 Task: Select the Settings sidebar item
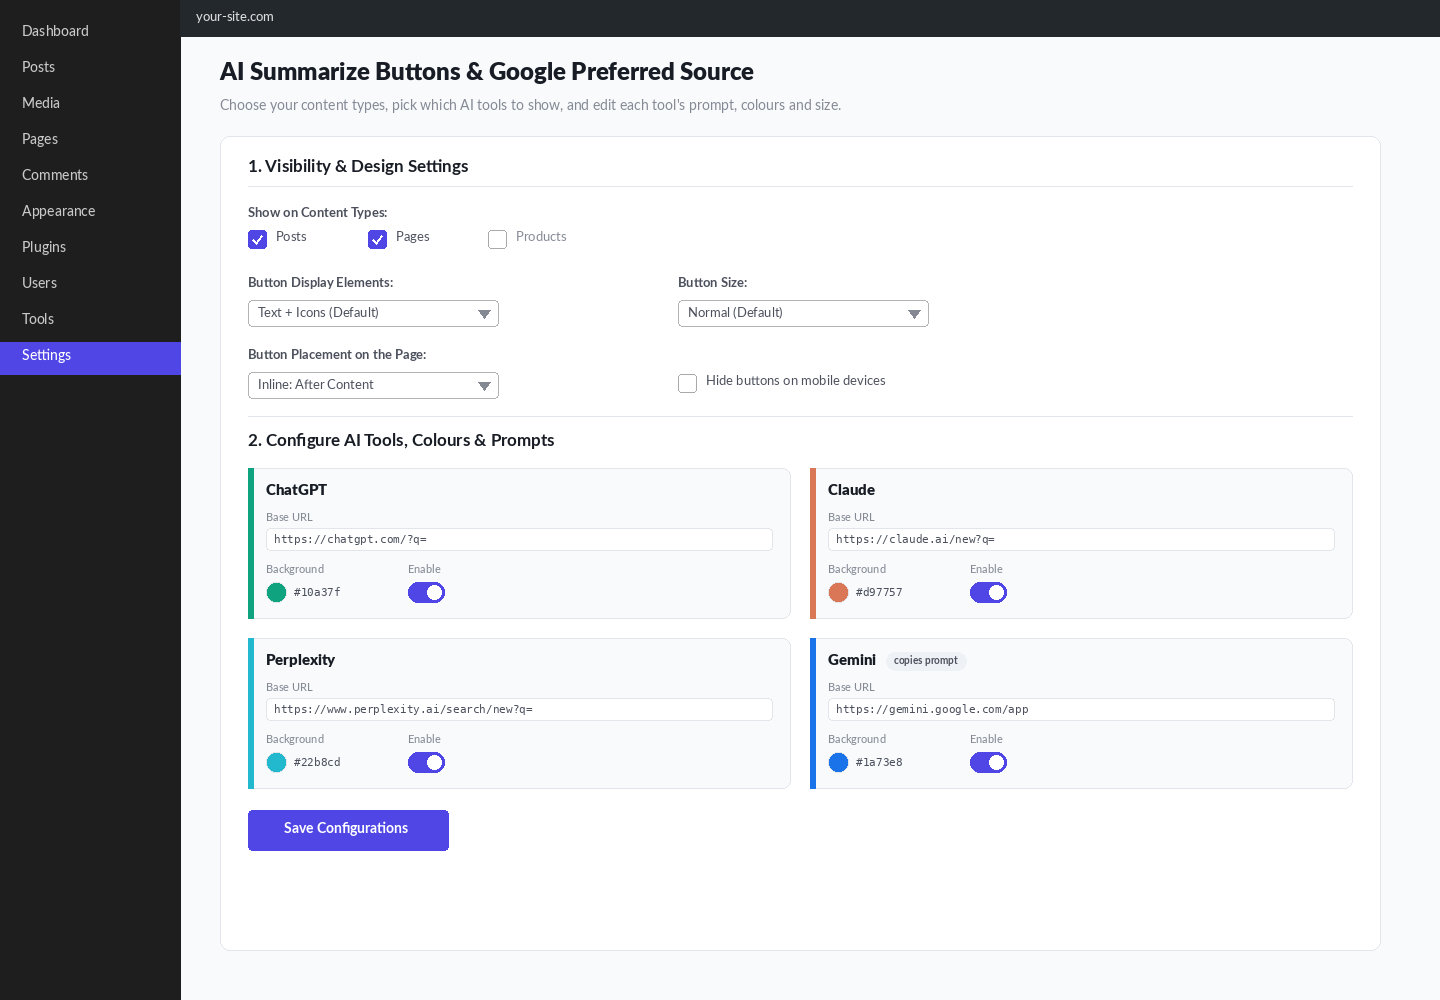90,358
